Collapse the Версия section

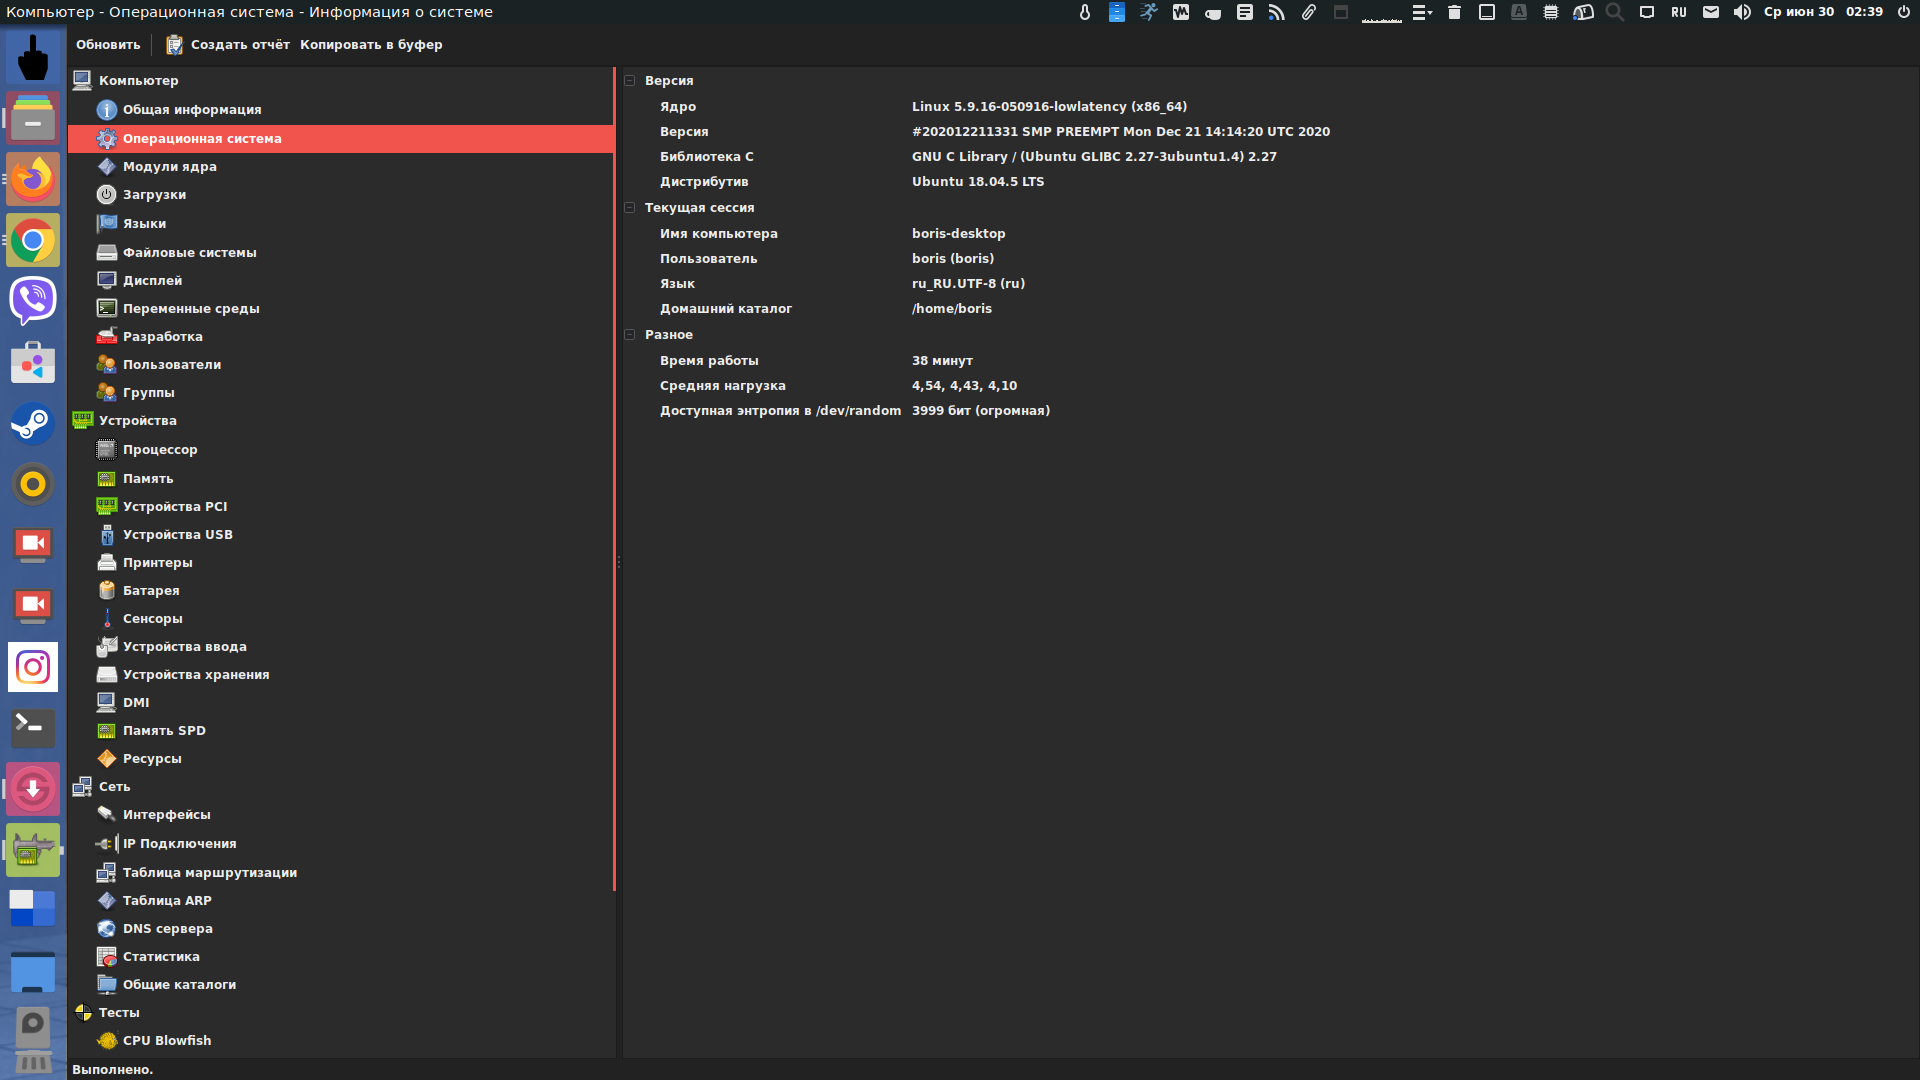click(x=630, y=81)
